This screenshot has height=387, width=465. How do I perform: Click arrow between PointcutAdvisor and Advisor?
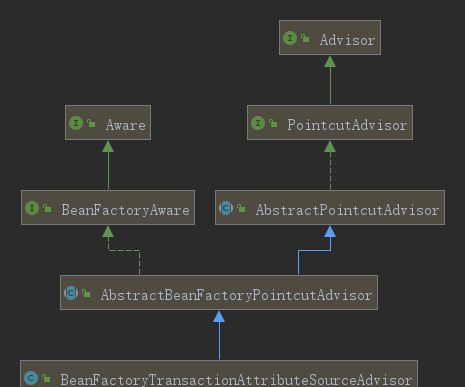pyautogui.click(x=330, y=80)
